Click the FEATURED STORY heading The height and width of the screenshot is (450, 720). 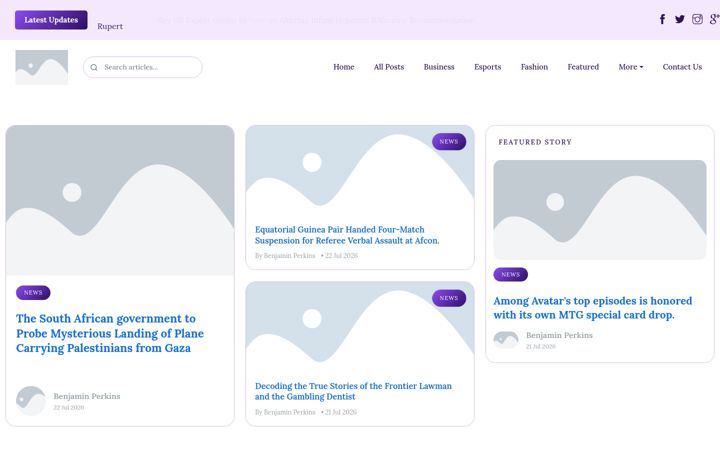click(535, 142)
